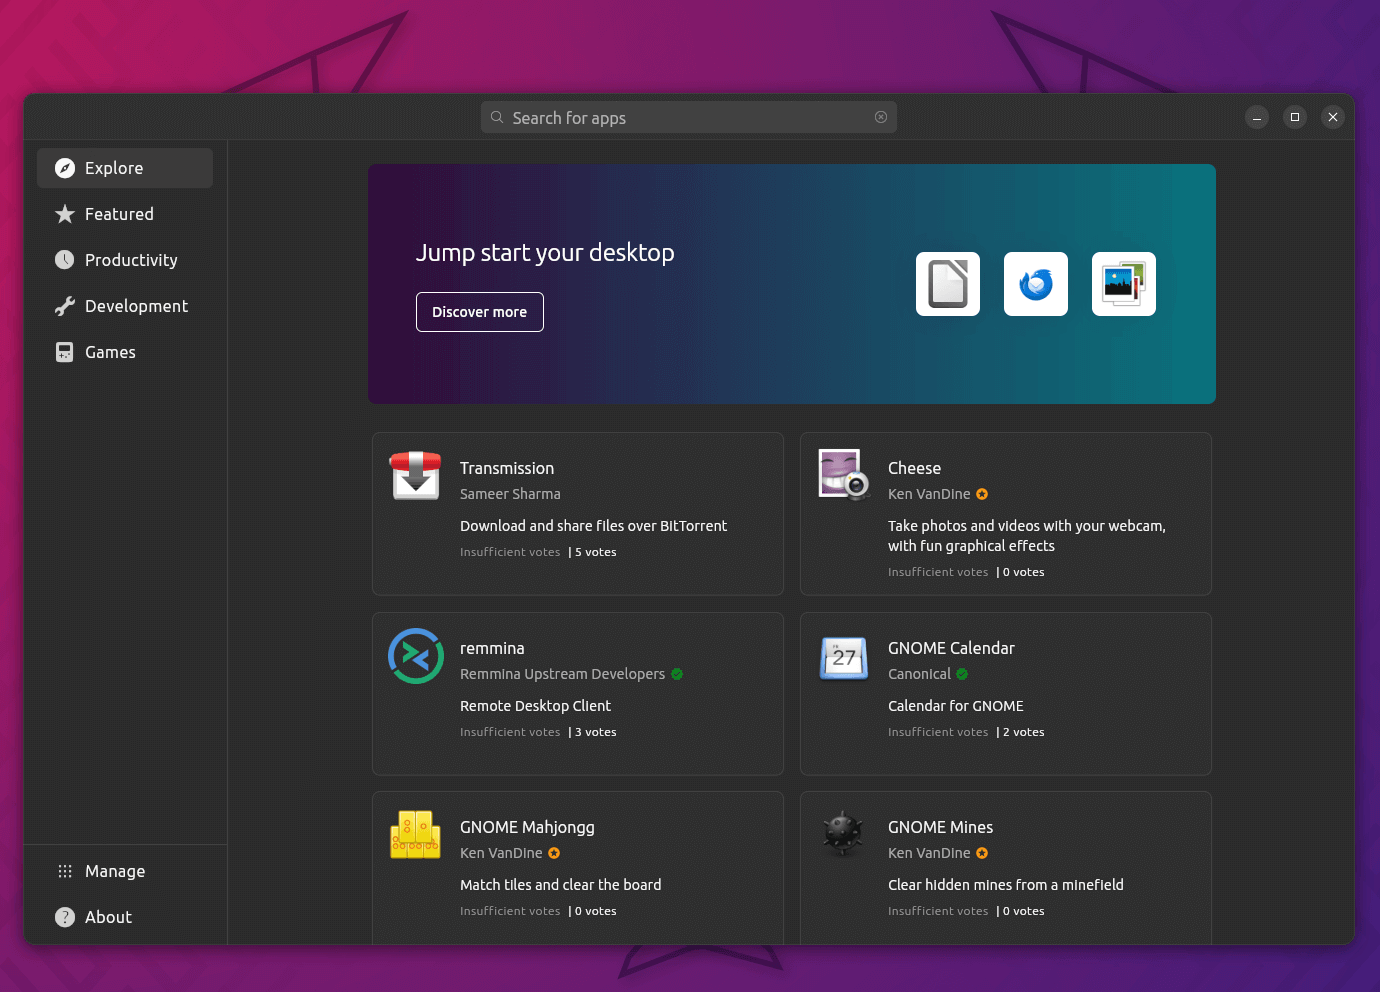The image size is (1380, 992).
Task: Click the Cheese webcam app icon
Action: [843, 475]
